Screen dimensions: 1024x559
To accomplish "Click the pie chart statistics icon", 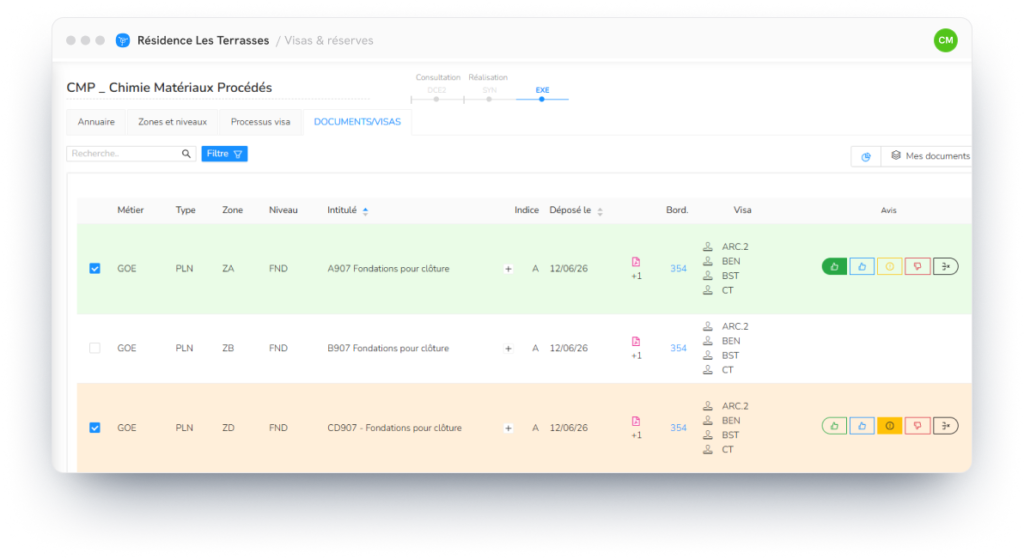I will 866,156.
